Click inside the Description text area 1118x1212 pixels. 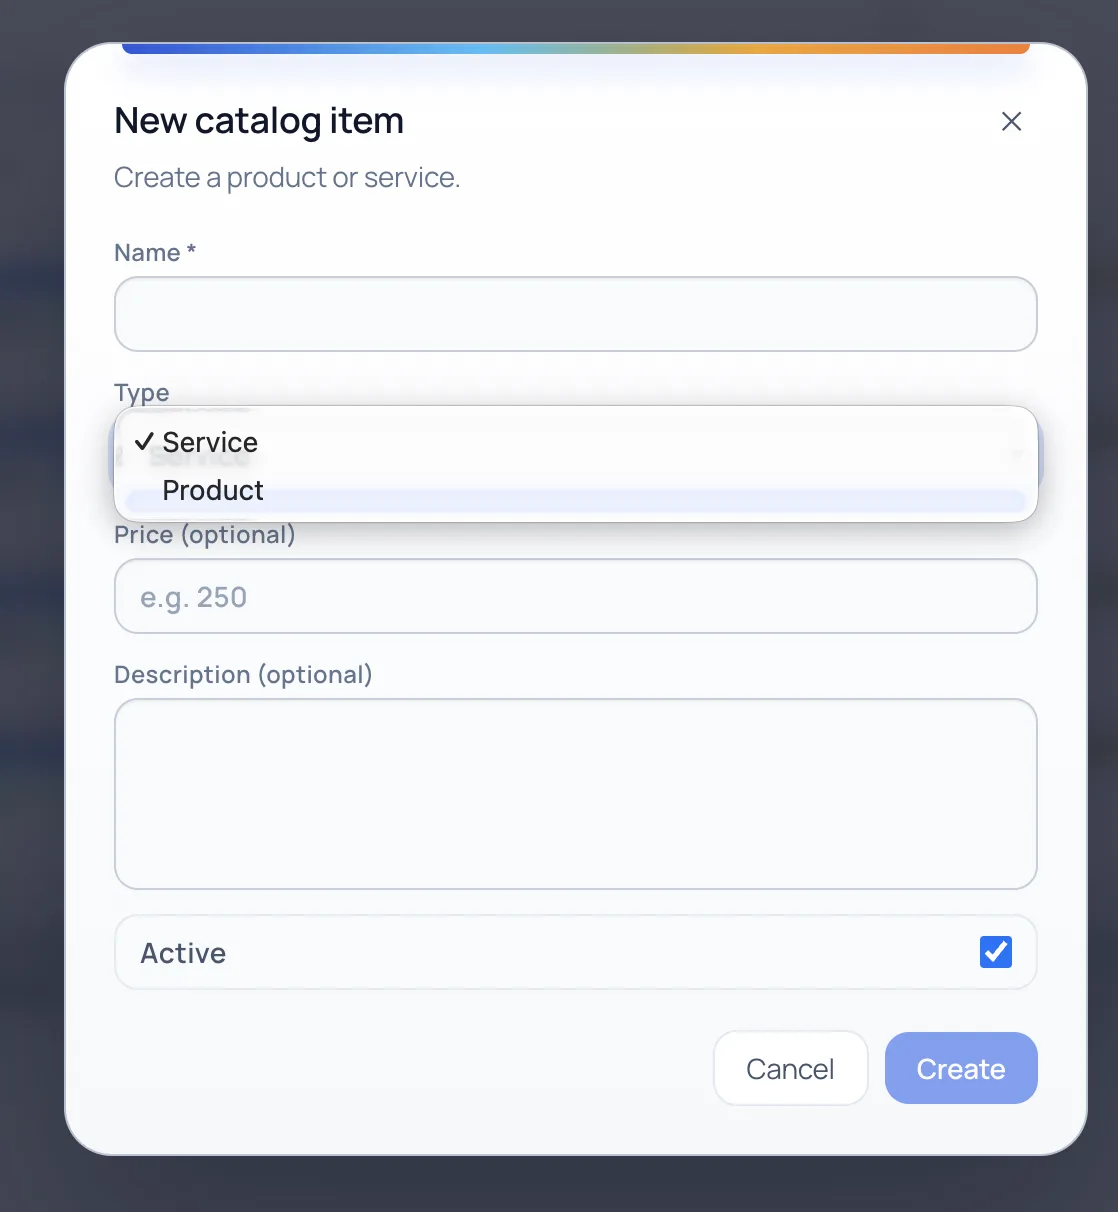[x=575, y=794]
